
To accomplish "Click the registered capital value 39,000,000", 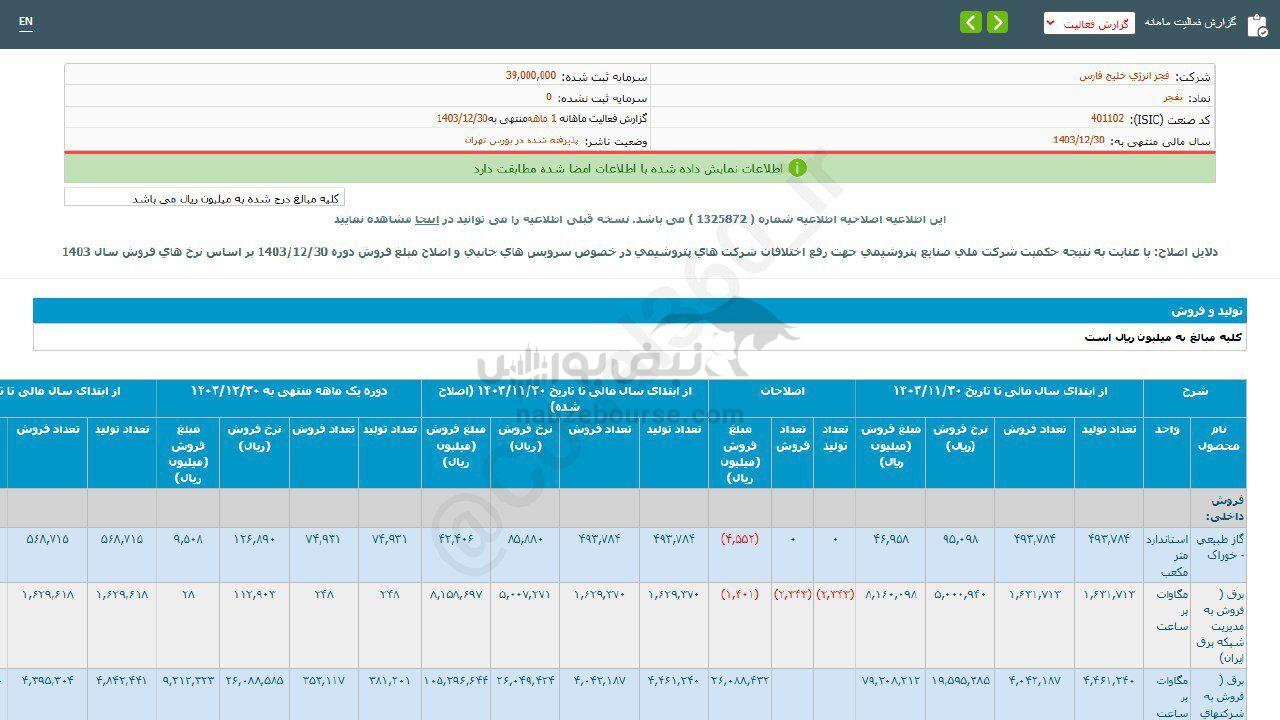I will [531, 76].
